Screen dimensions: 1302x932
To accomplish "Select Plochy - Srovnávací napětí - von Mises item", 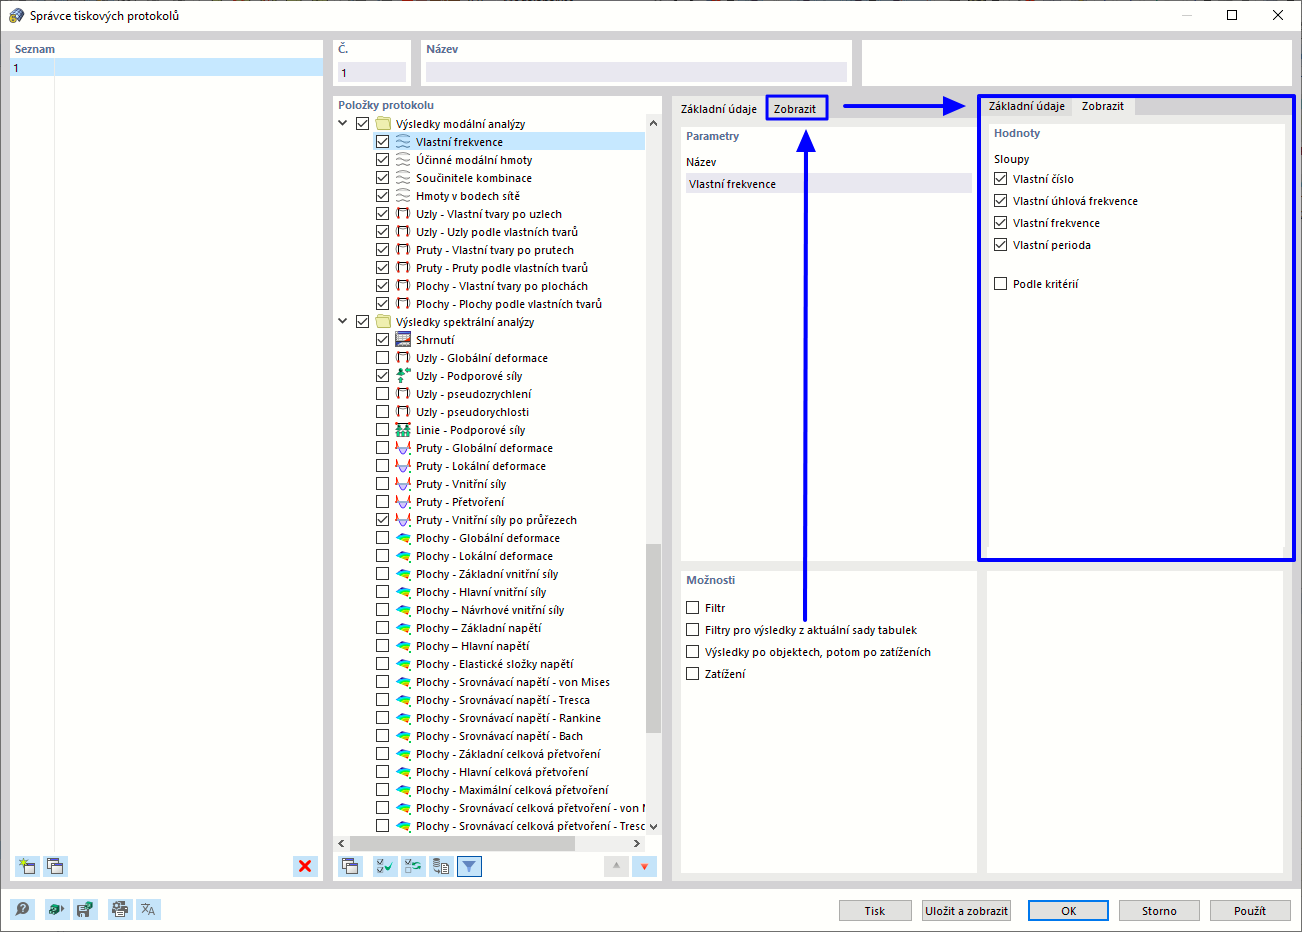I will [x=513, y=682].
